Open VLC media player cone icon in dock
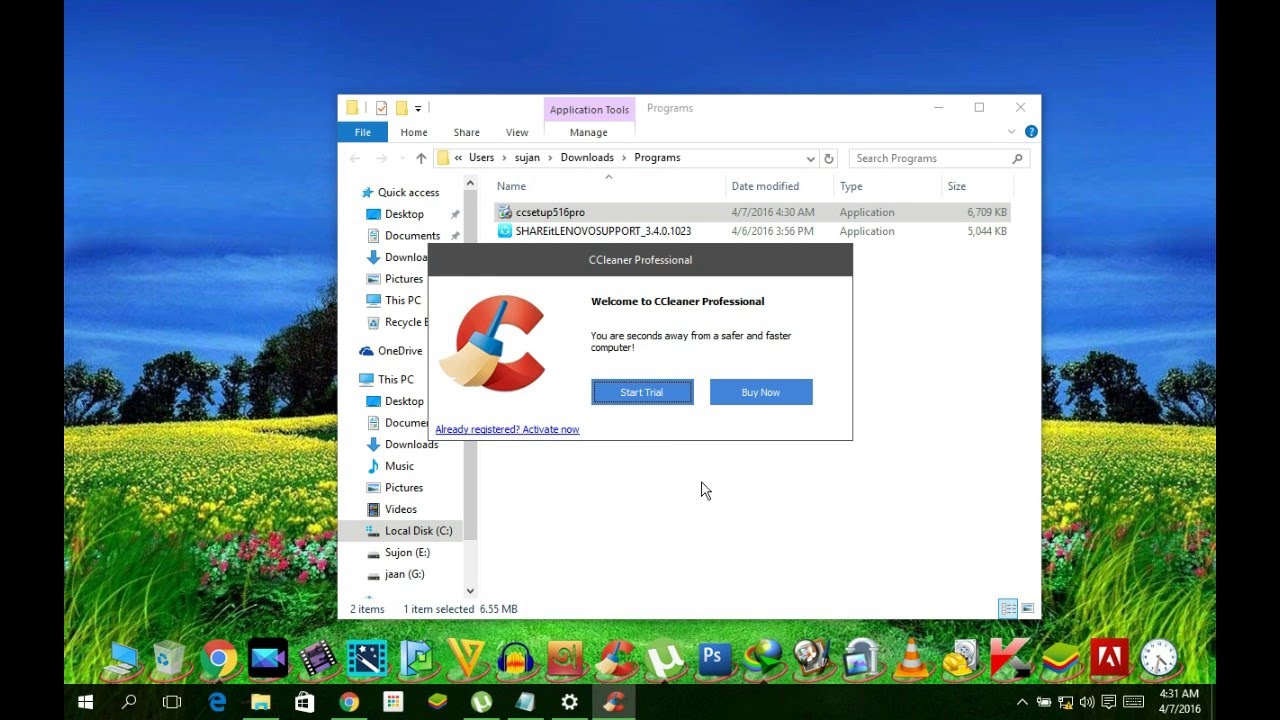Viewport: 1280px width, 720px height. (x=910, y=658)
